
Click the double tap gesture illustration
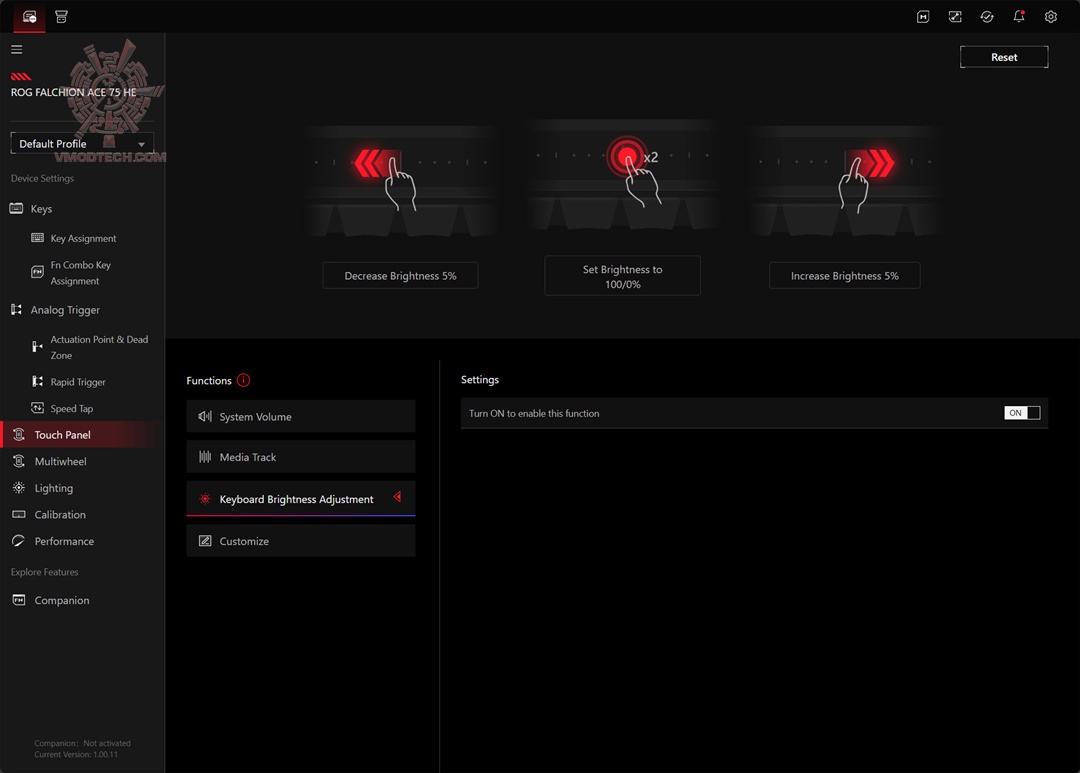tap(623, 175)
